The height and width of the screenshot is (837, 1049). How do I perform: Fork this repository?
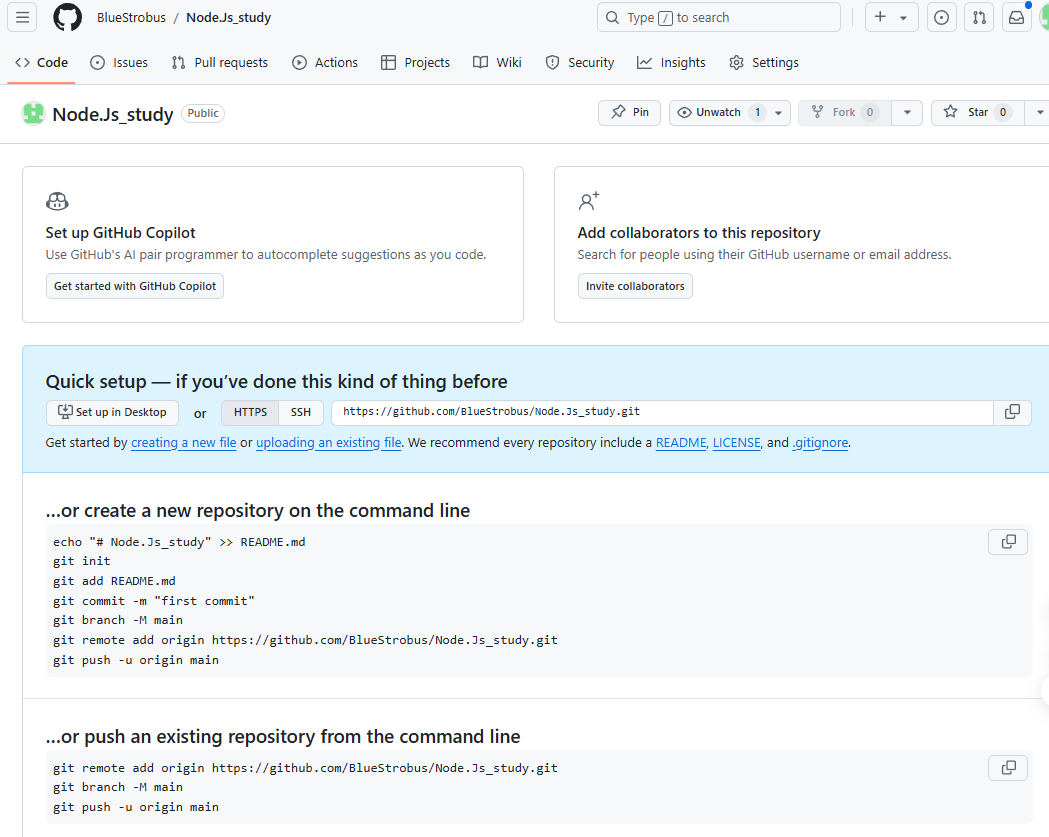(x=844, y=112)
